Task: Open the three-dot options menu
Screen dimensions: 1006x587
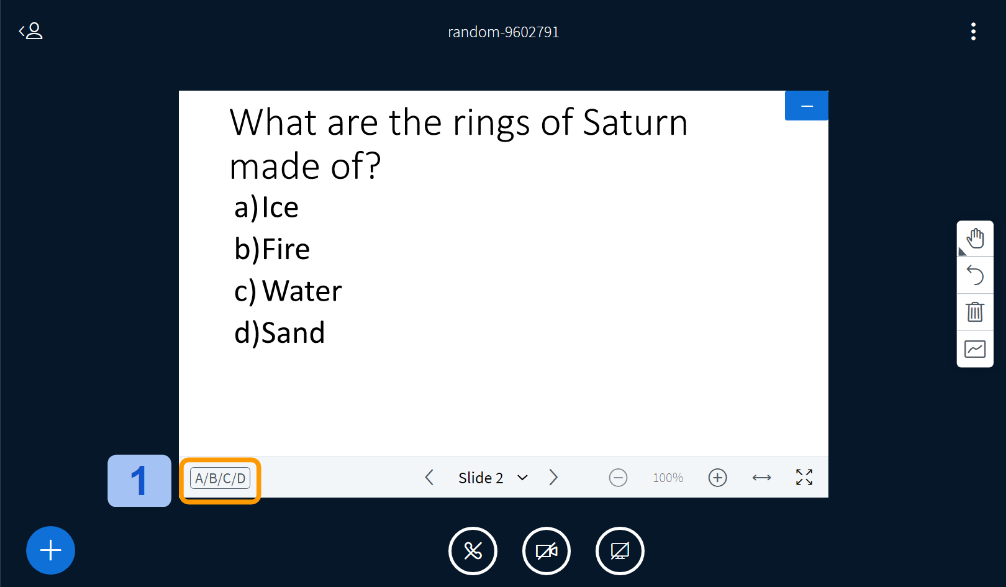Action: pos(973,32)
